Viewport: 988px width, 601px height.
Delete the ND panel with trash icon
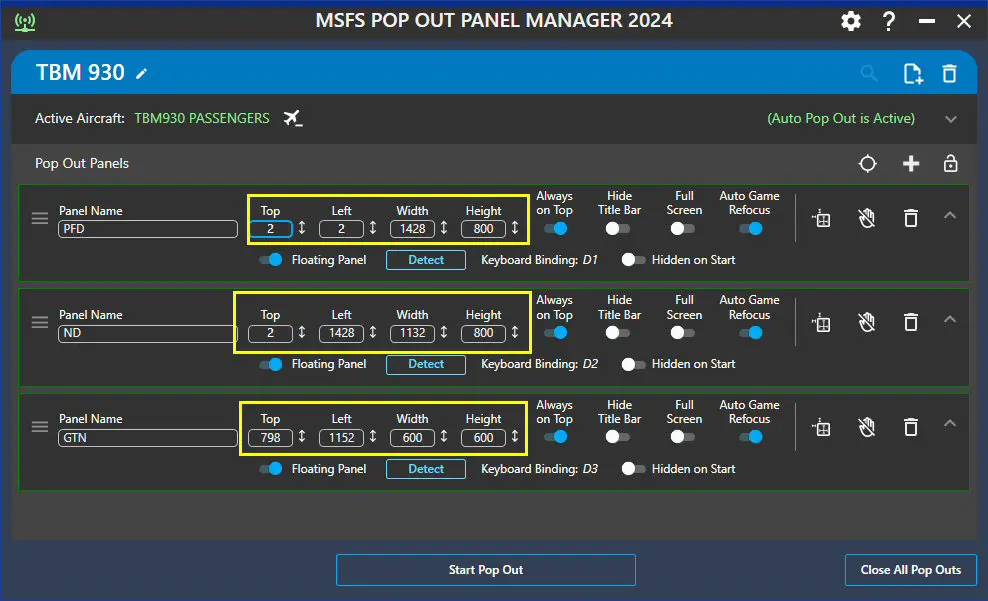click(x=910, y=323)
